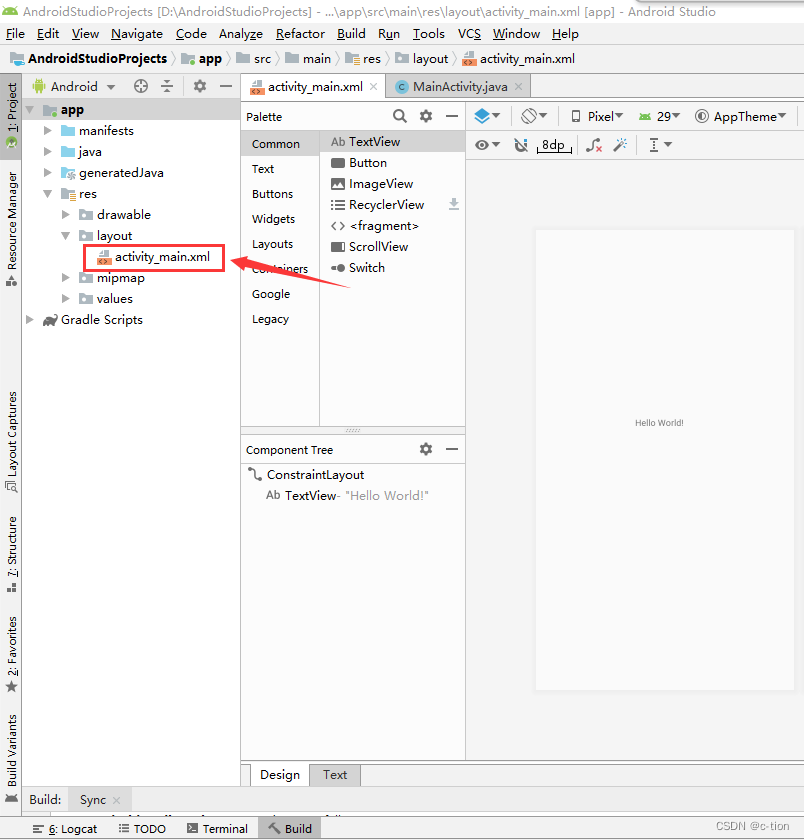Click Hello World! text on design canvas
The width and height of the screenshot is (804, 840).
click(x=659, y=423)
